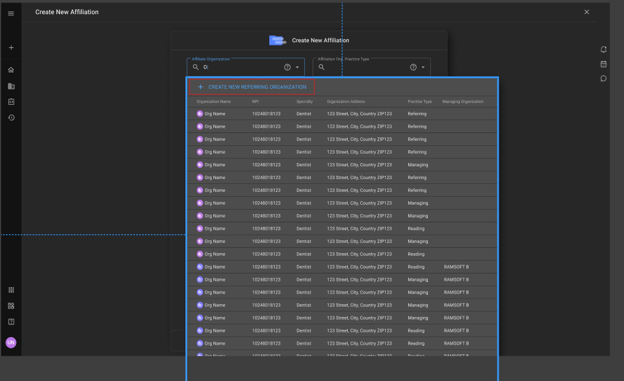Expand the Affiliation Org. Practice Type dropdown arrow
Screen dimensions: 624x381
(423, 67)
